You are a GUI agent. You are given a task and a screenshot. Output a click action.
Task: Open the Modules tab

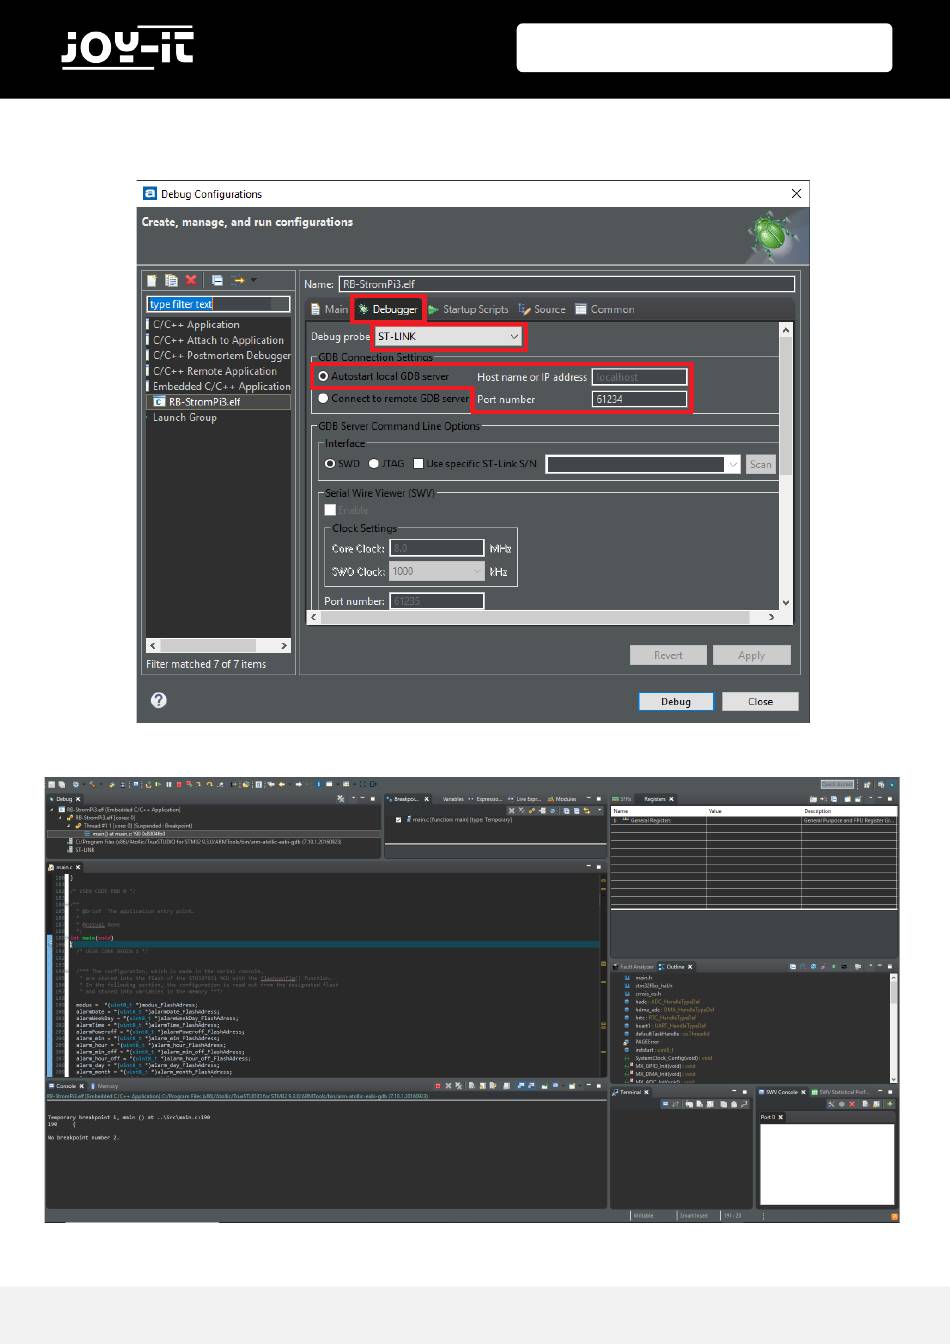point(563,799)
